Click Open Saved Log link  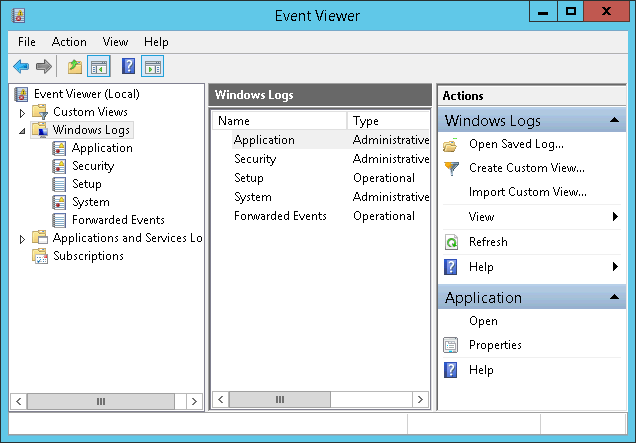coord(516,144)
